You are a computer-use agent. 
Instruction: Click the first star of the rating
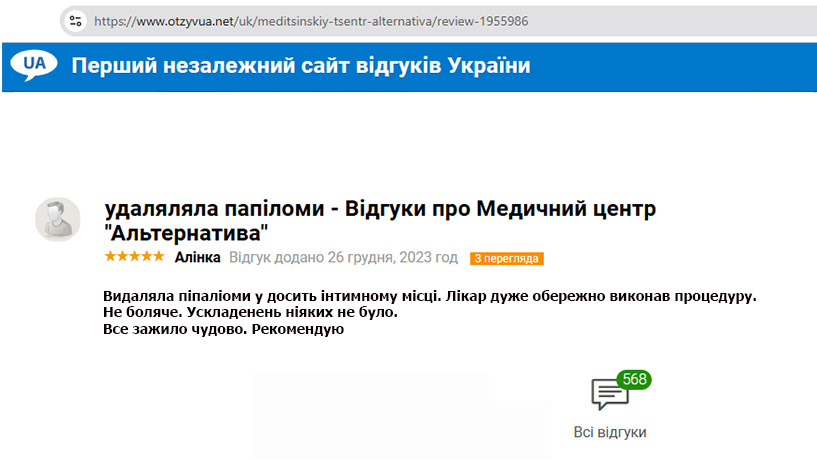pyautogui.click(x=109, y=257)
